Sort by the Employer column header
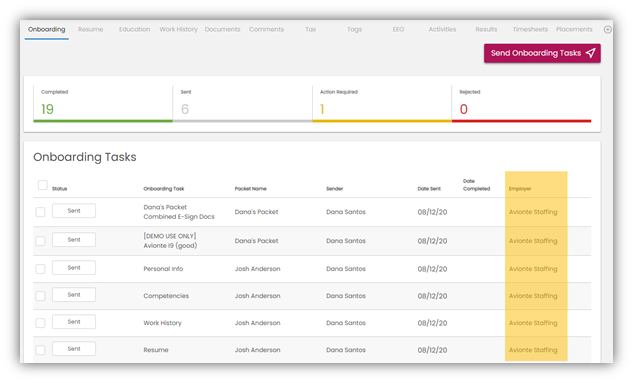 [x=520, y=188]
